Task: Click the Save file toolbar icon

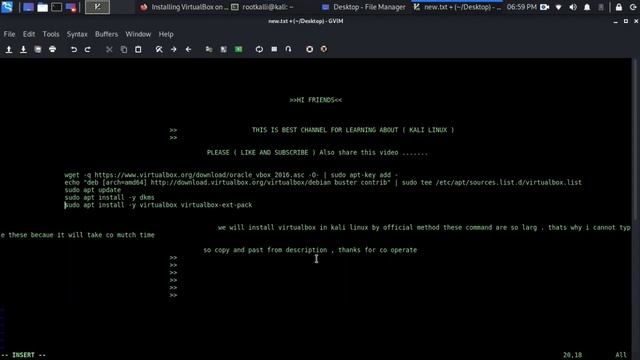Action: pyautogui.click(x=23, y=49)
